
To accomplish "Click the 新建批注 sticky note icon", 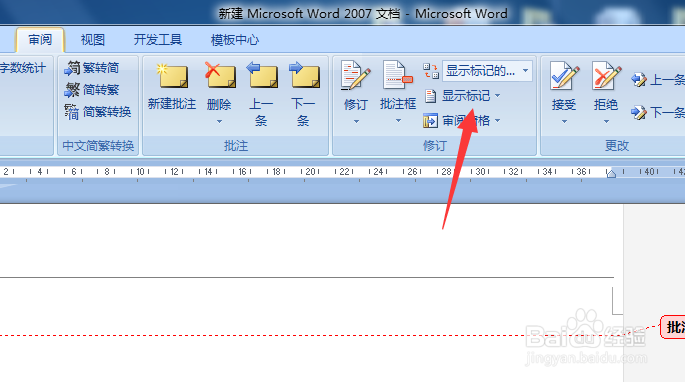I will click(x=172, y=76).
